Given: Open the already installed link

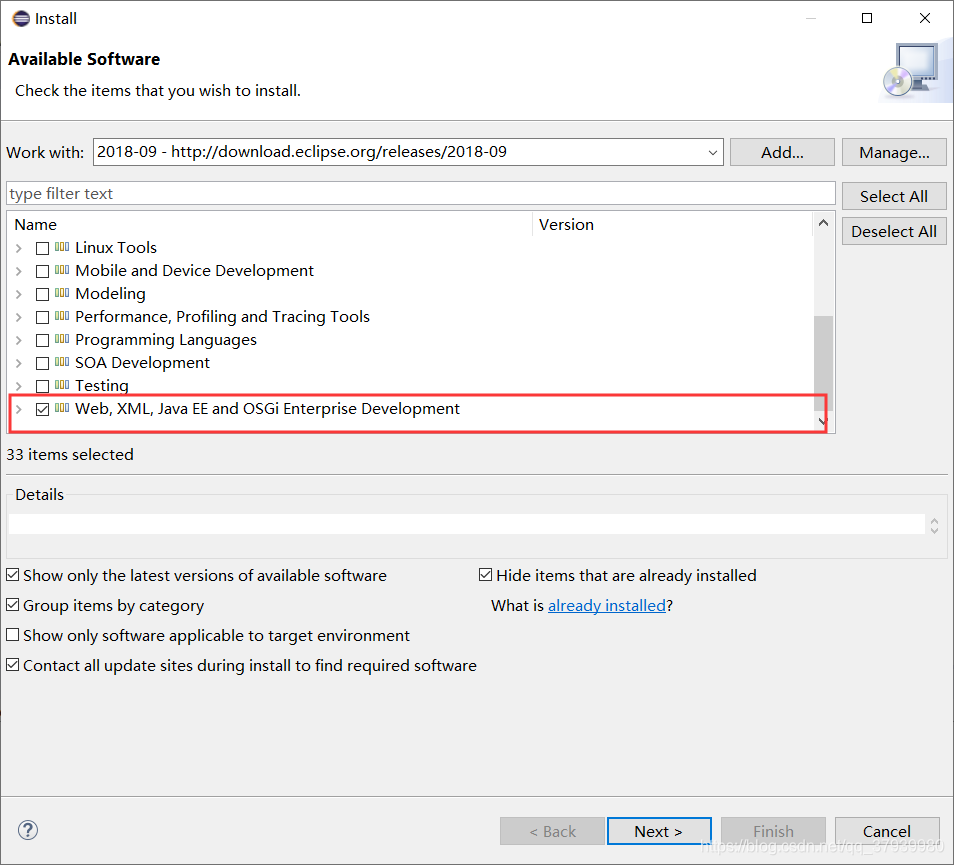Looking at the screenshot, I should 607,605.
